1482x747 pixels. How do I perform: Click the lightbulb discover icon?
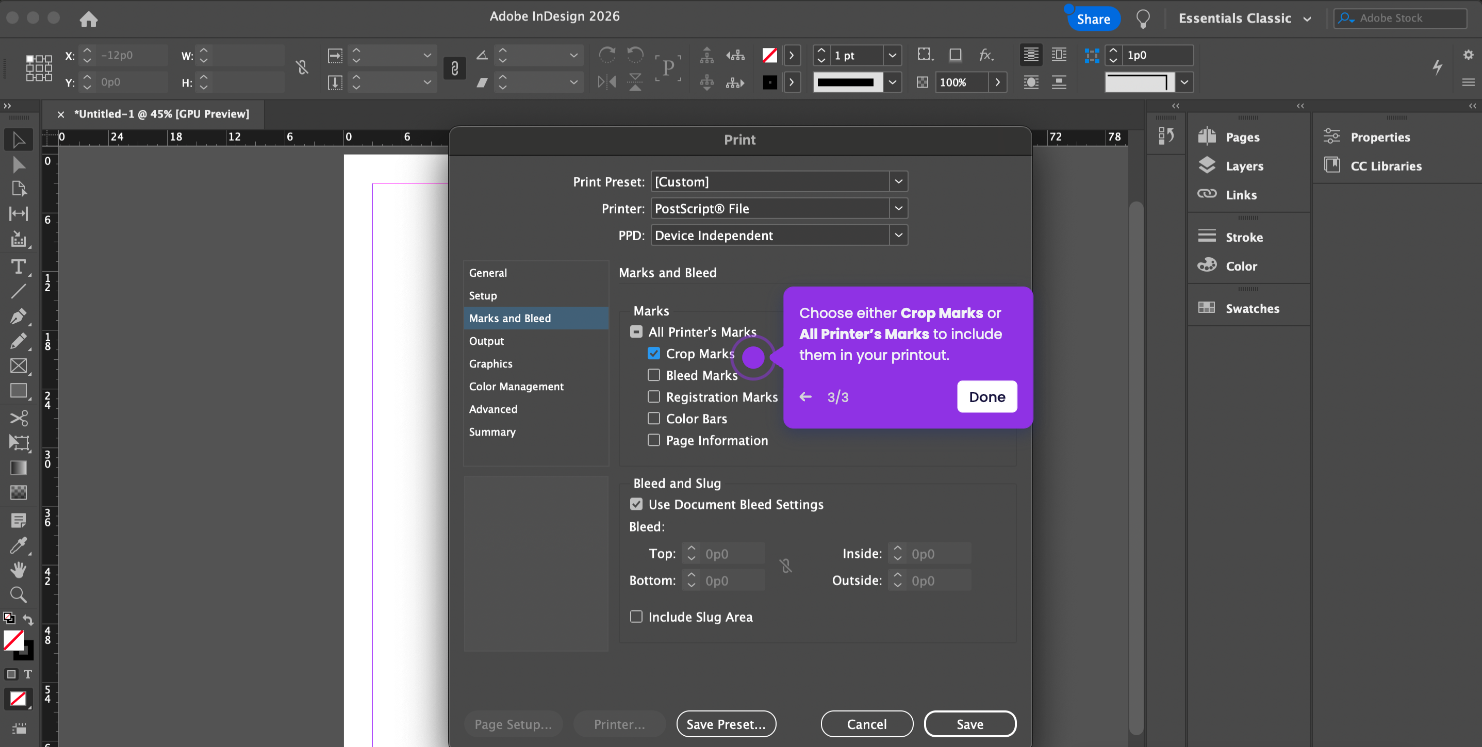[x=1143, y=19]
